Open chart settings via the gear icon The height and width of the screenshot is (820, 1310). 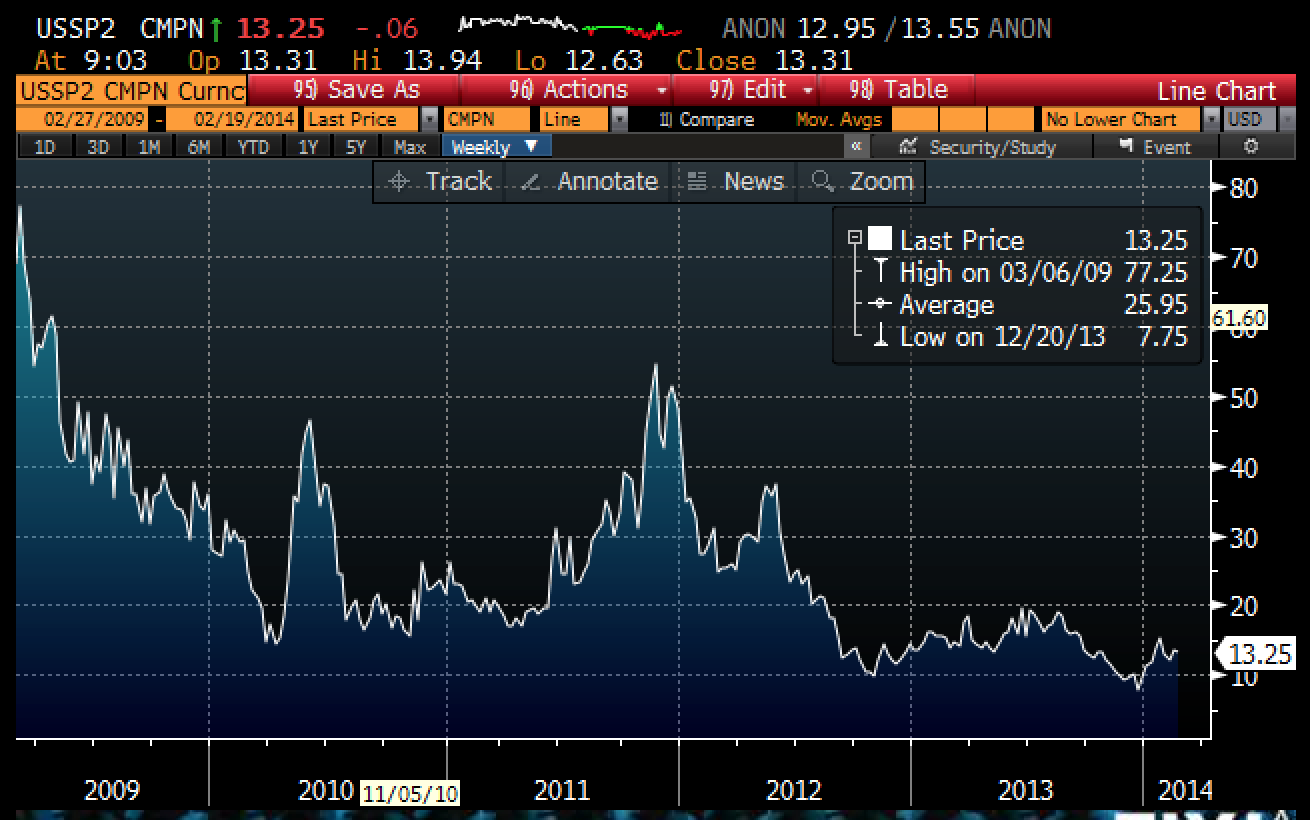(x=1250, y=147)
